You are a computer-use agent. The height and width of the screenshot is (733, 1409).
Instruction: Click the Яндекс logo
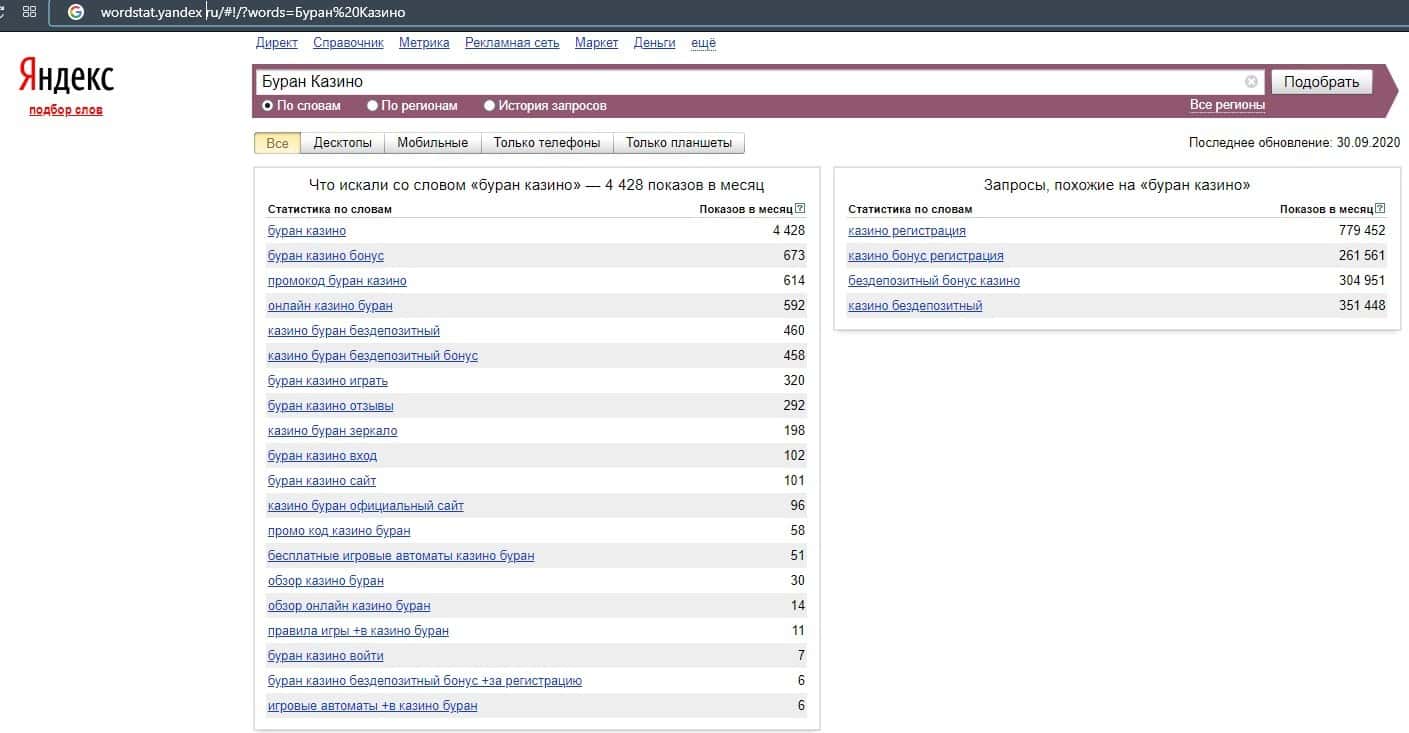tap(66, 76)
